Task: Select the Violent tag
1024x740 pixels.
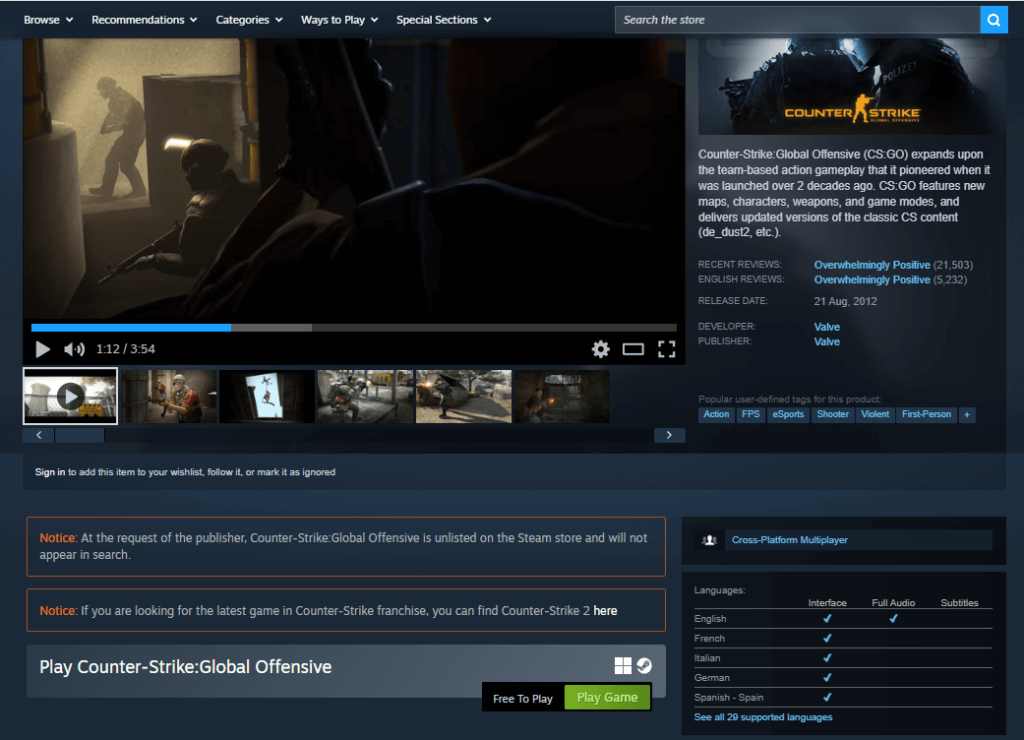Action: tap(875, 415)
